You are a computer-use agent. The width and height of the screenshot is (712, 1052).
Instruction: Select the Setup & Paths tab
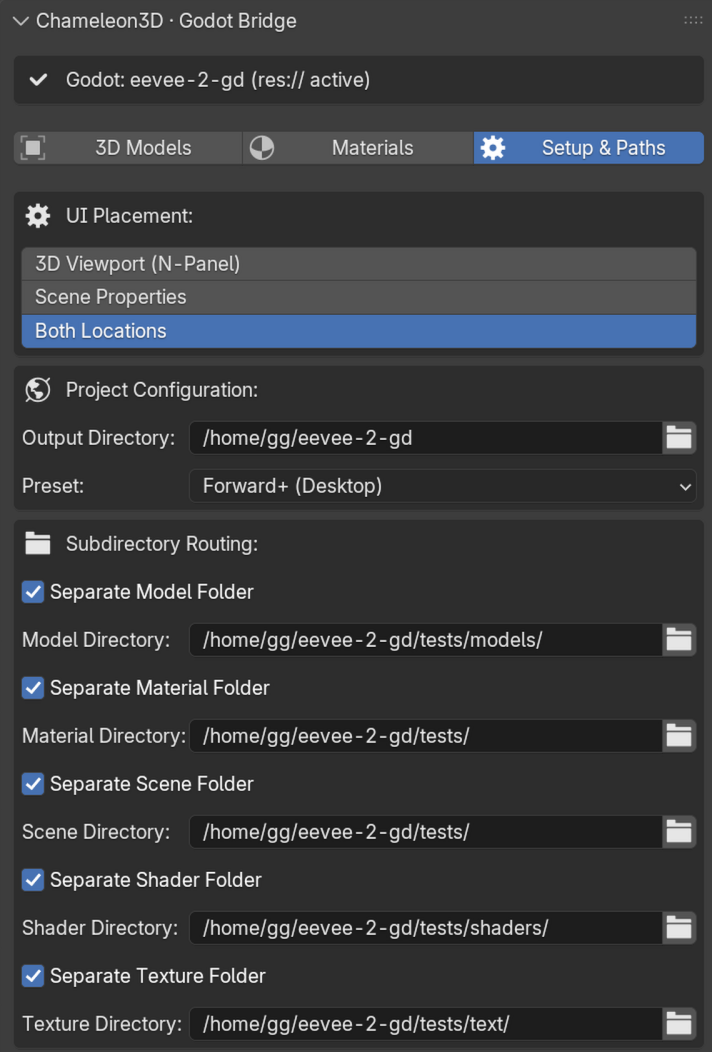[589, 148]
